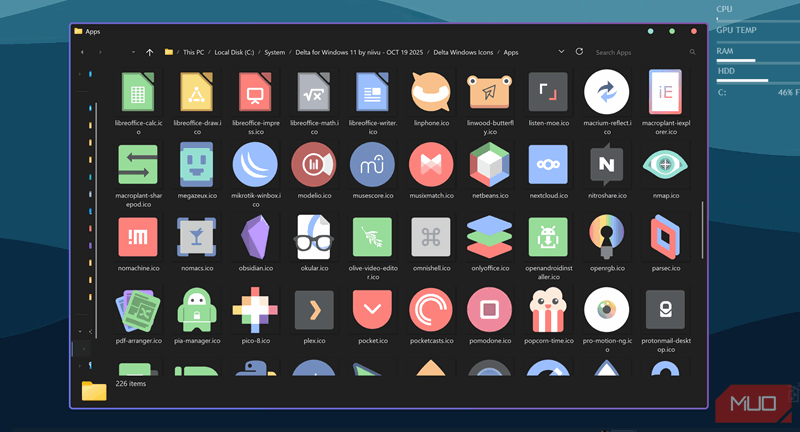Click the musescore.ico file icon
The height and width of the screenshot is (432, 800).
pos(373,165)
